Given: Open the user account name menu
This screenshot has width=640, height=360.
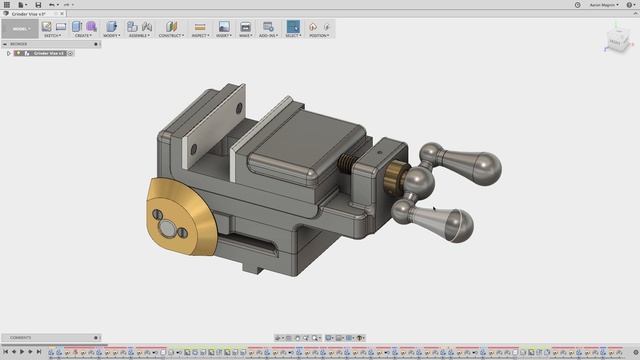Looking at the screenshot, I should 604,5.
